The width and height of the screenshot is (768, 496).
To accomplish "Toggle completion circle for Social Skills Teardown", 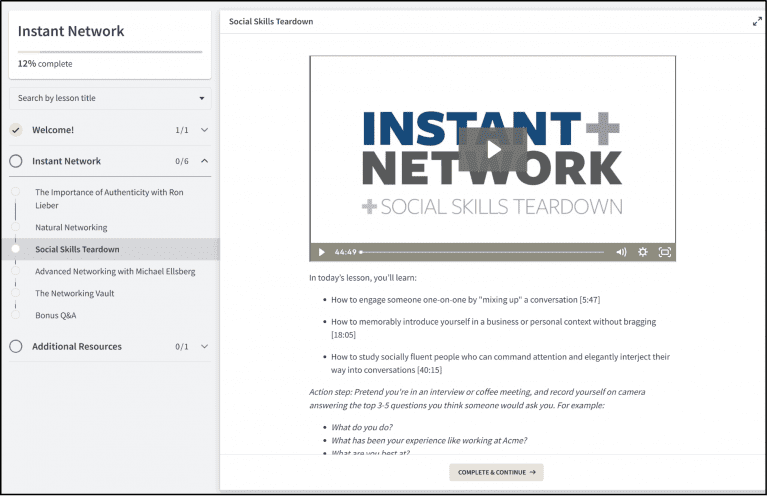I will (x=16, y=249).
